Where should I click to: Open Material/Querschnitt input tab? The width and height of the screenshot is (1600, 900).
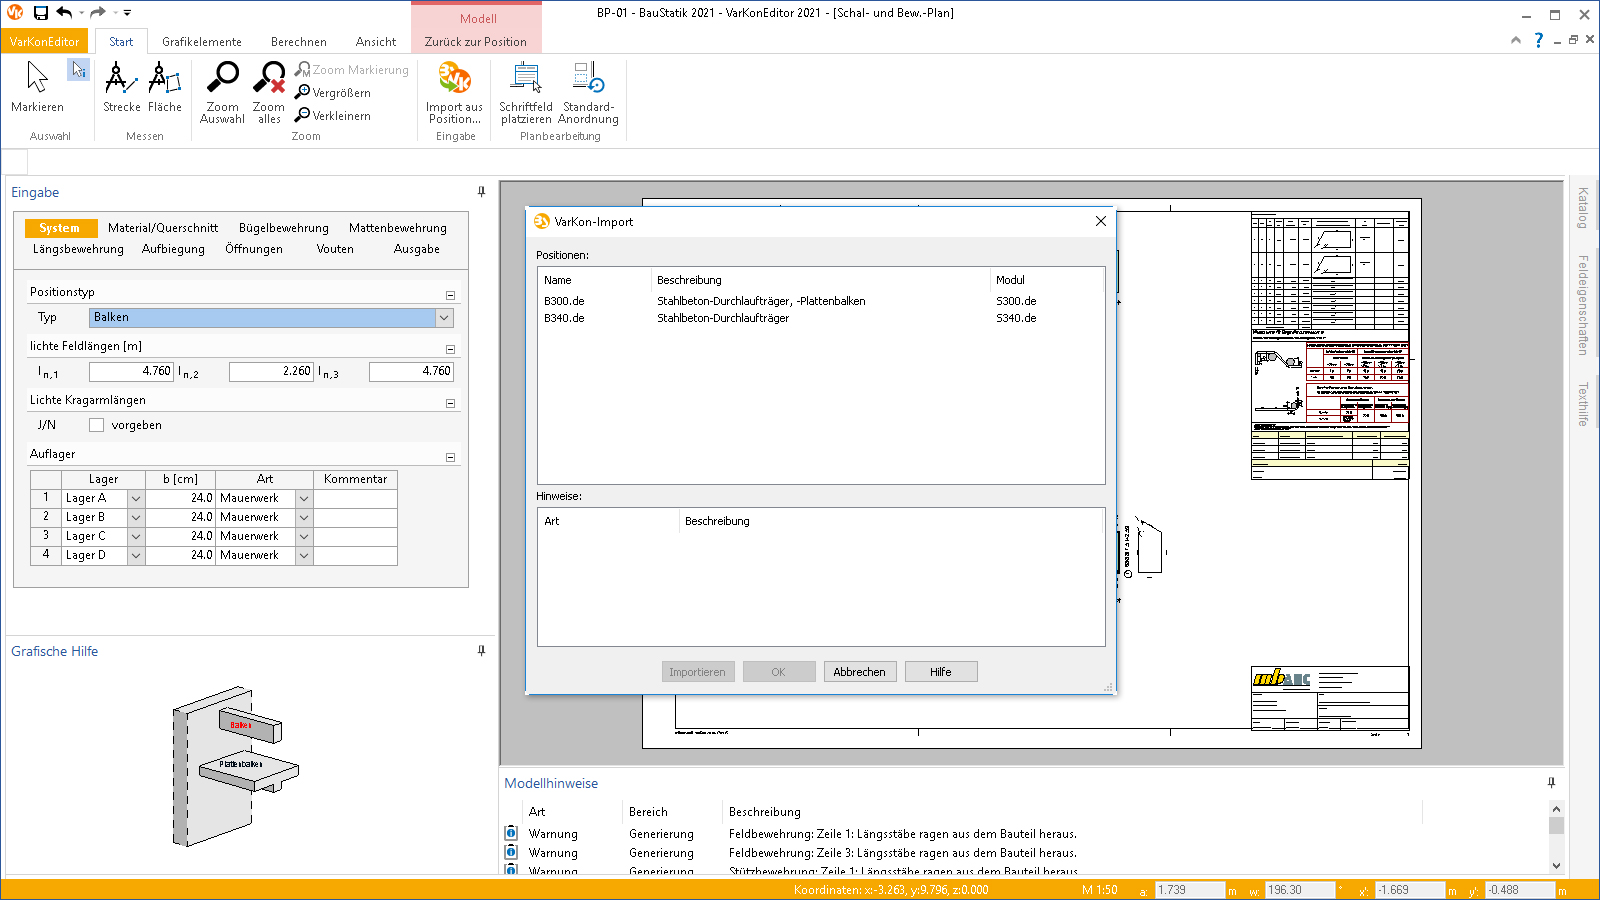tap(163, 228)
